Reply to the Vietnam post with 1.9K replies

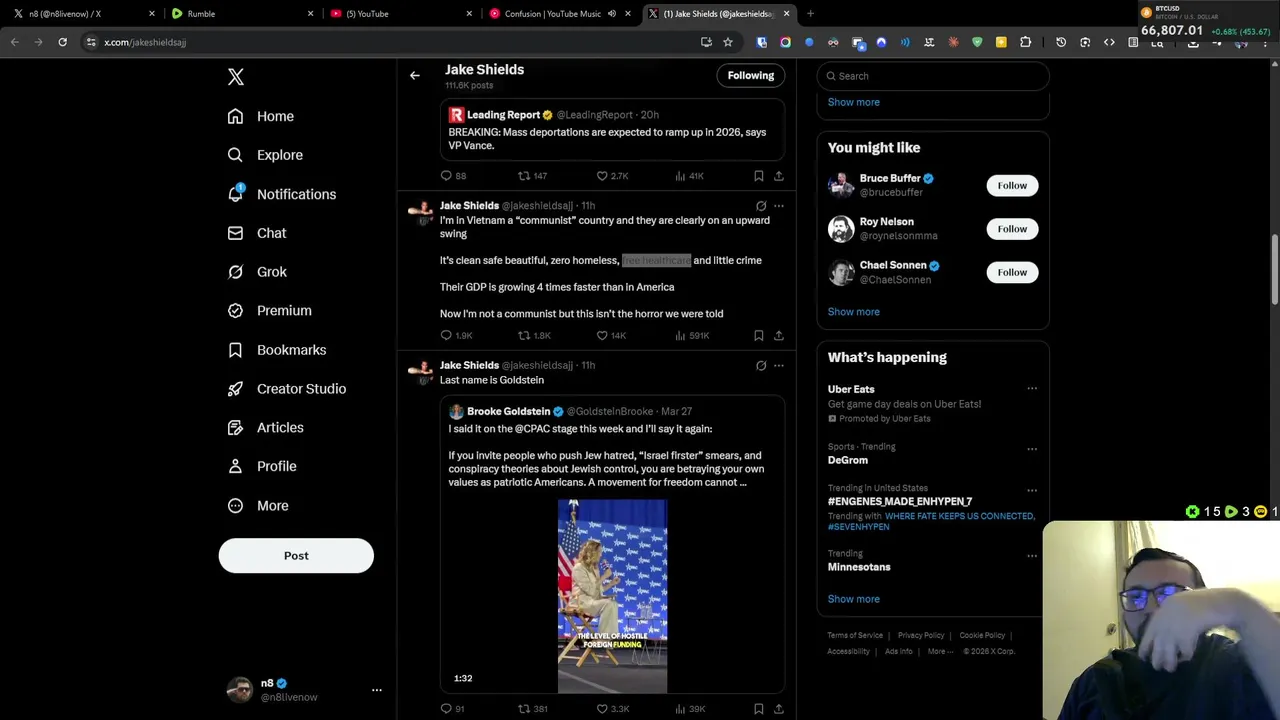click(x=446, y=336)
